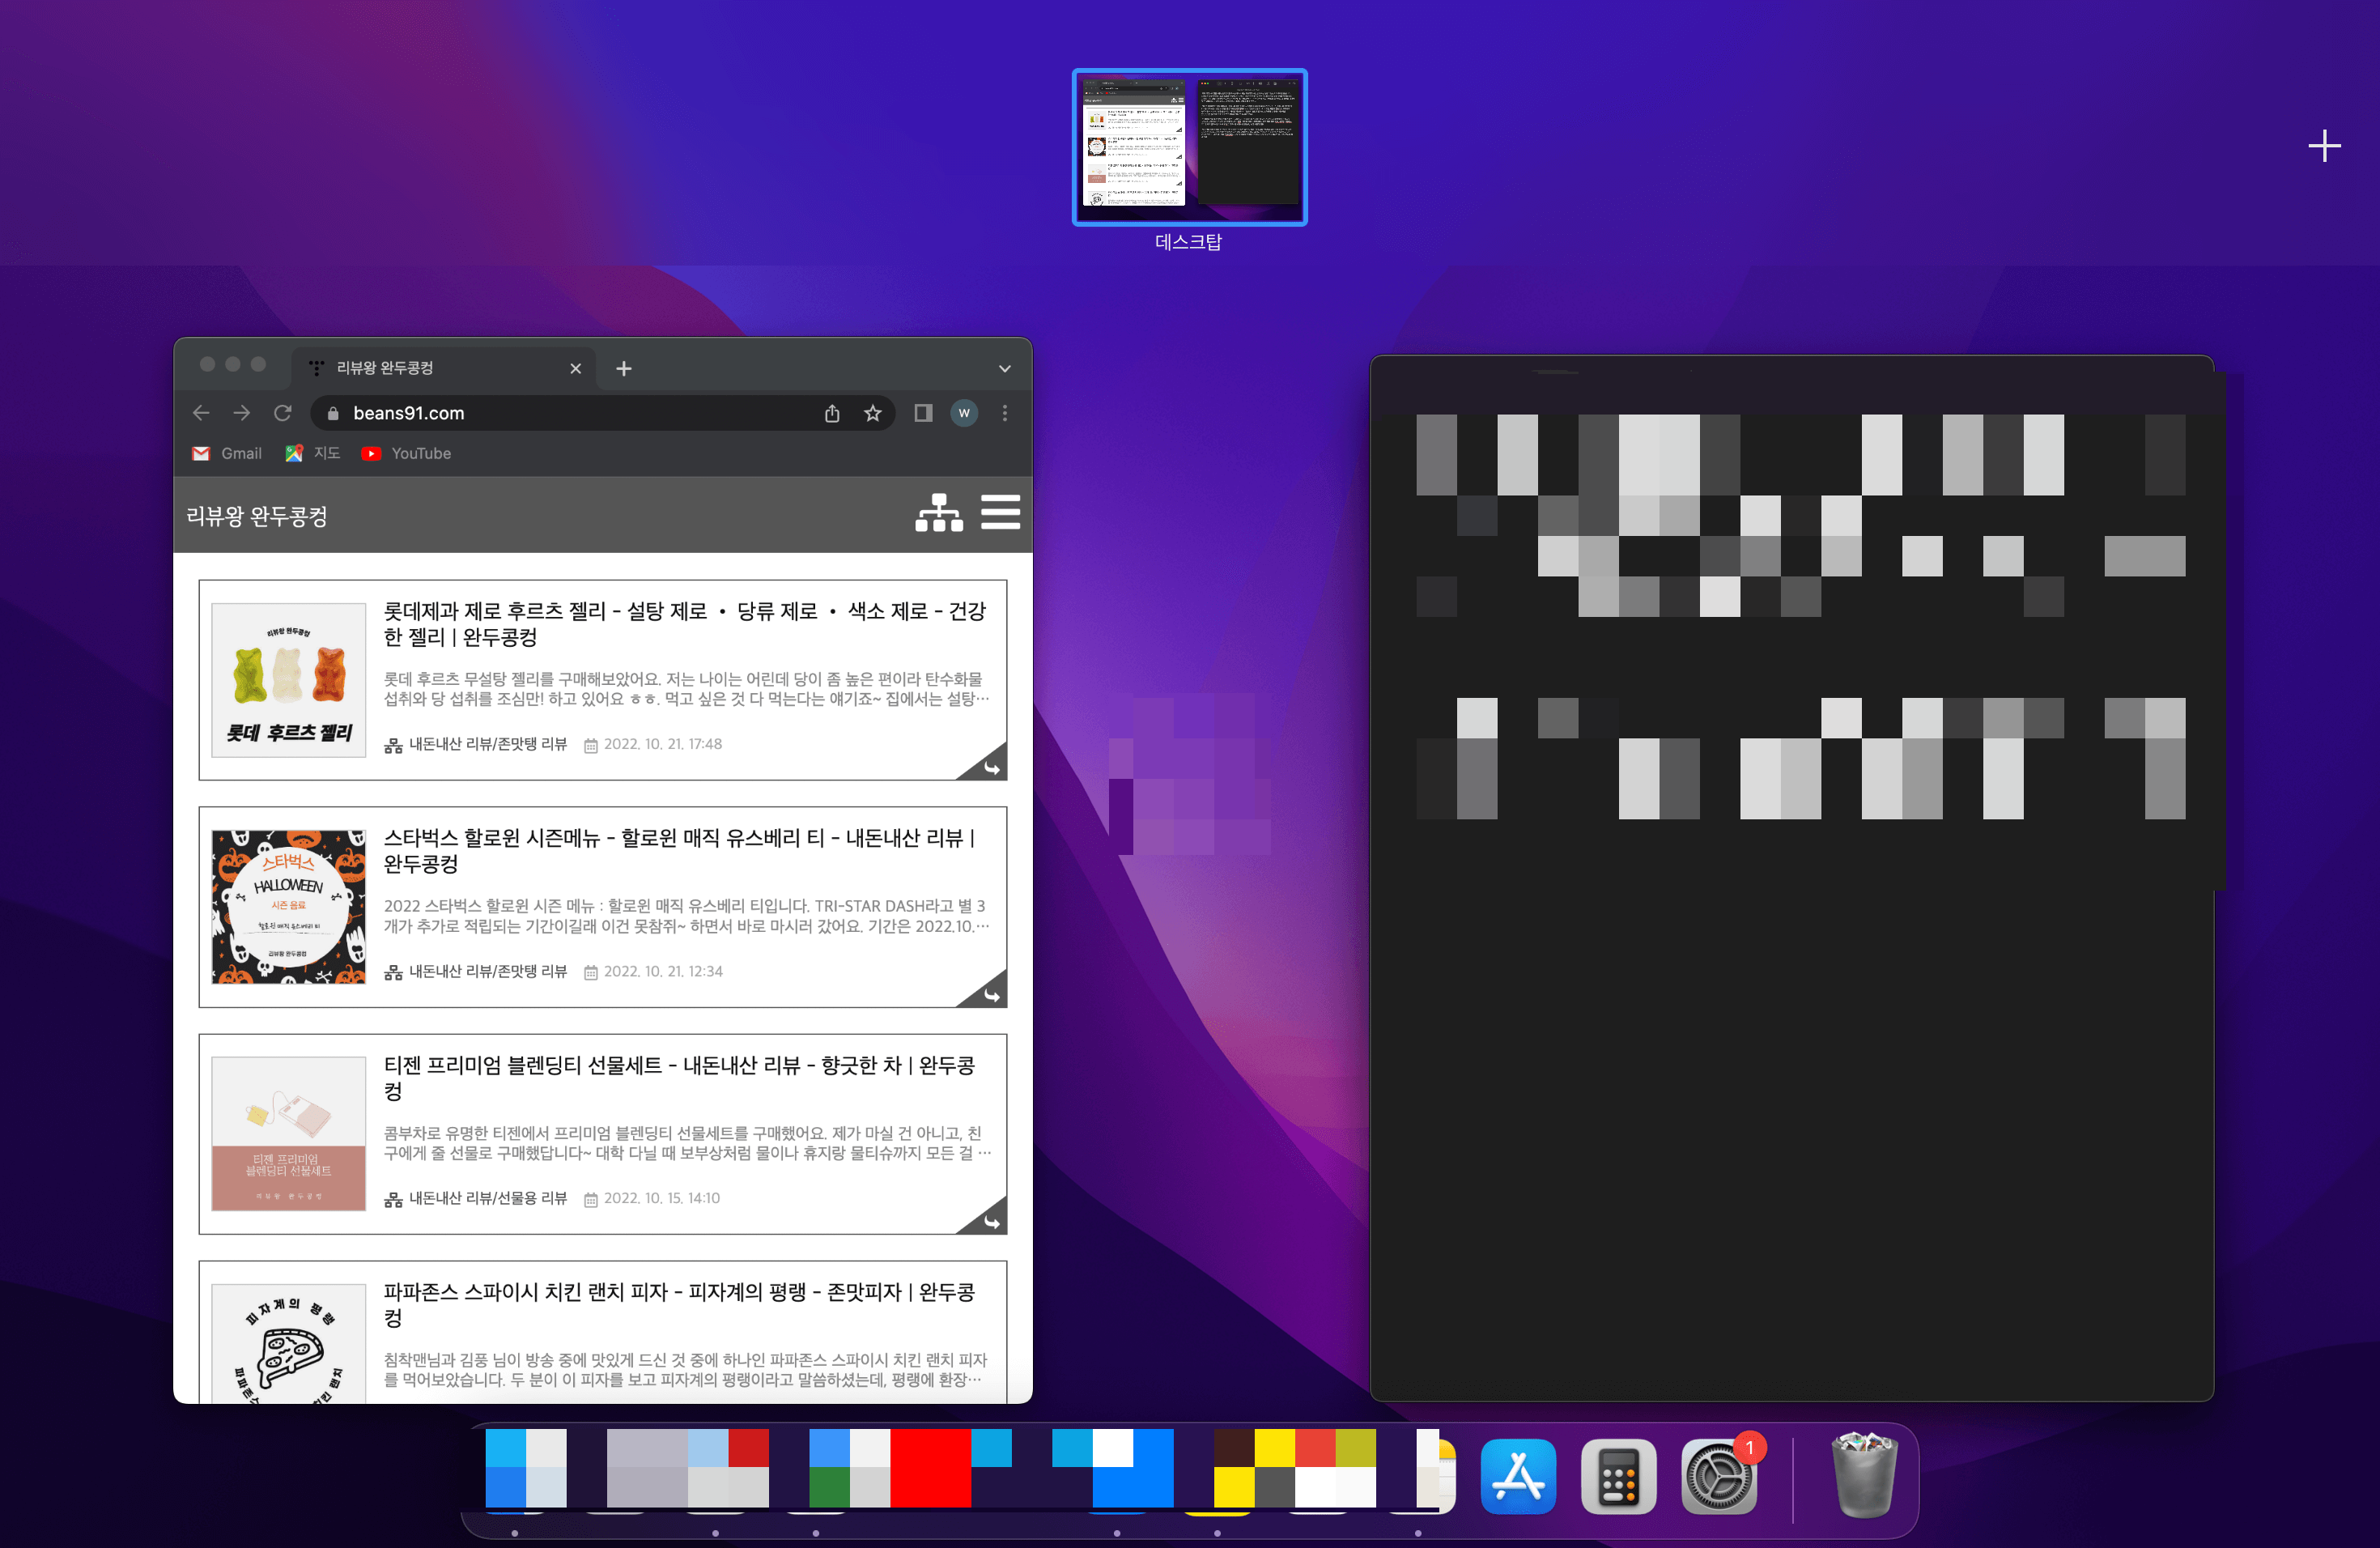The height and width of the screenshot is (1548, 2380).
Task: Click the 리뷰왕 완두콩컹 site title
Action: 257,516
